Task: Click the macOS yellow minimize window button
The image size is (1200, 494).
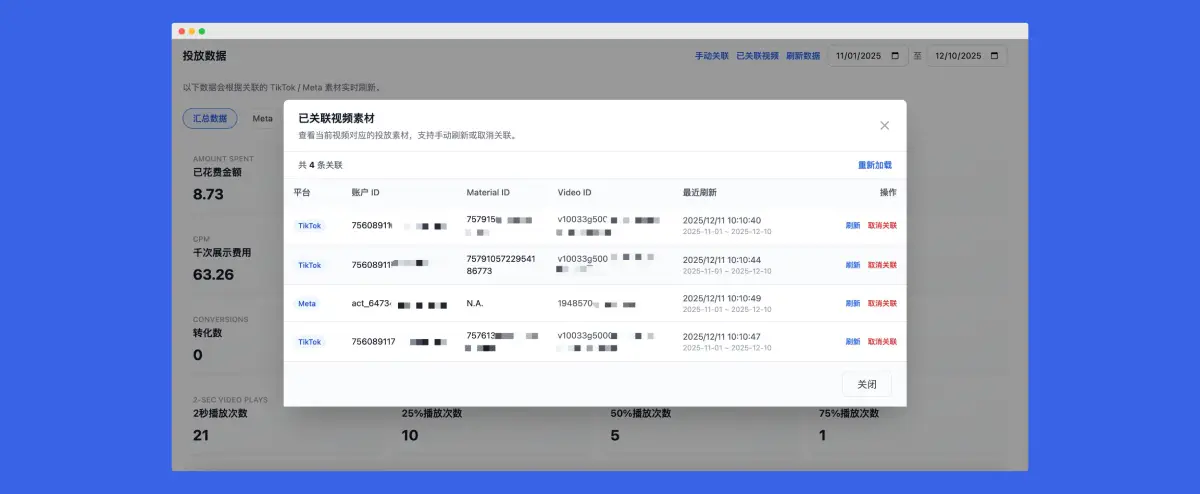Action: tap(192, 31)
